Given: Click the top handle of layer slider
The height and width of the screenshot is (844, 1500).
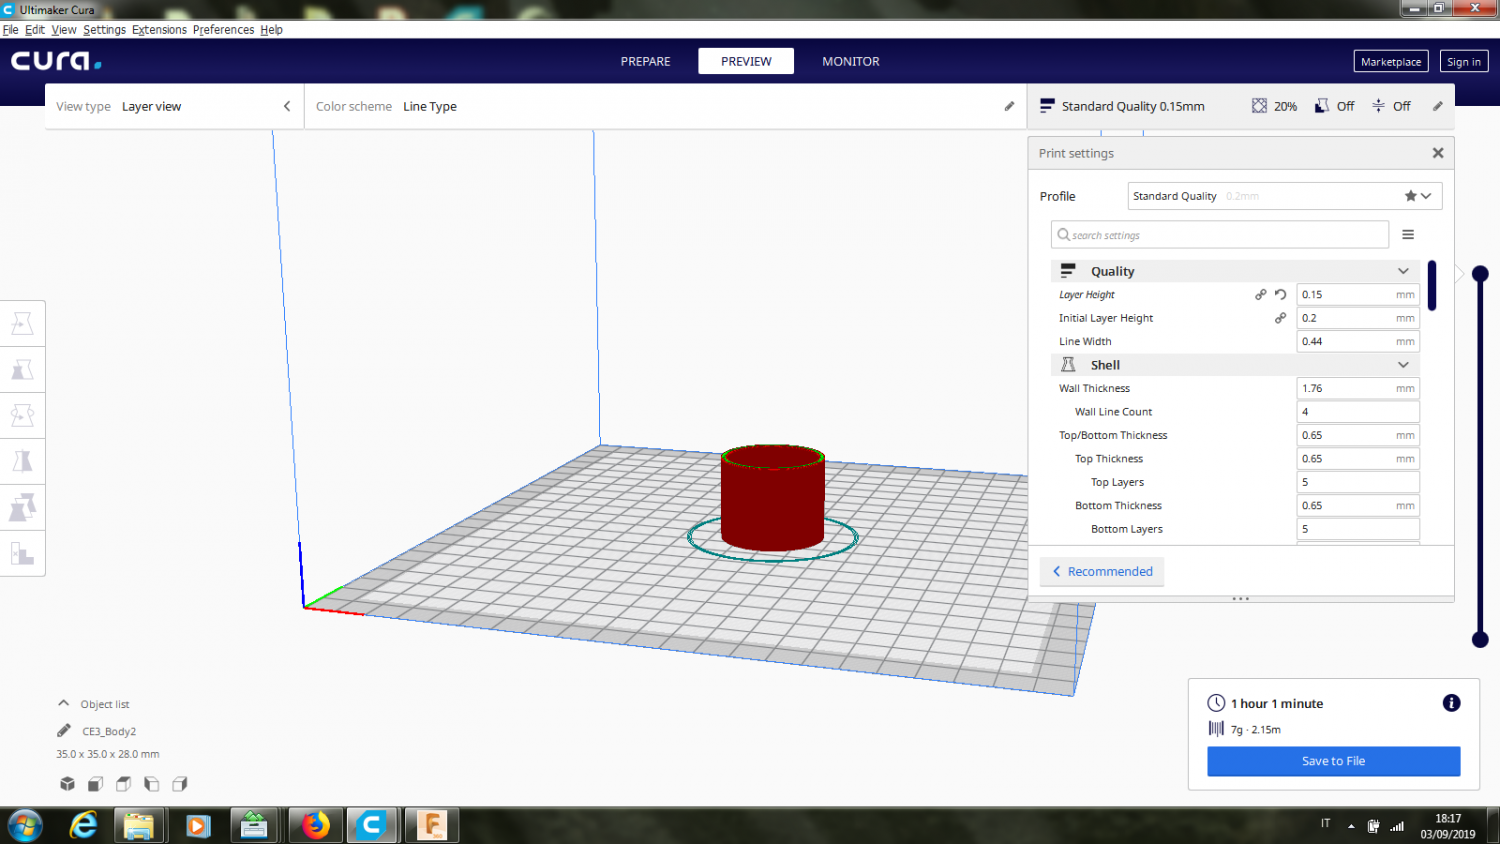Looking at the screenshot, I should point(1480,274).
